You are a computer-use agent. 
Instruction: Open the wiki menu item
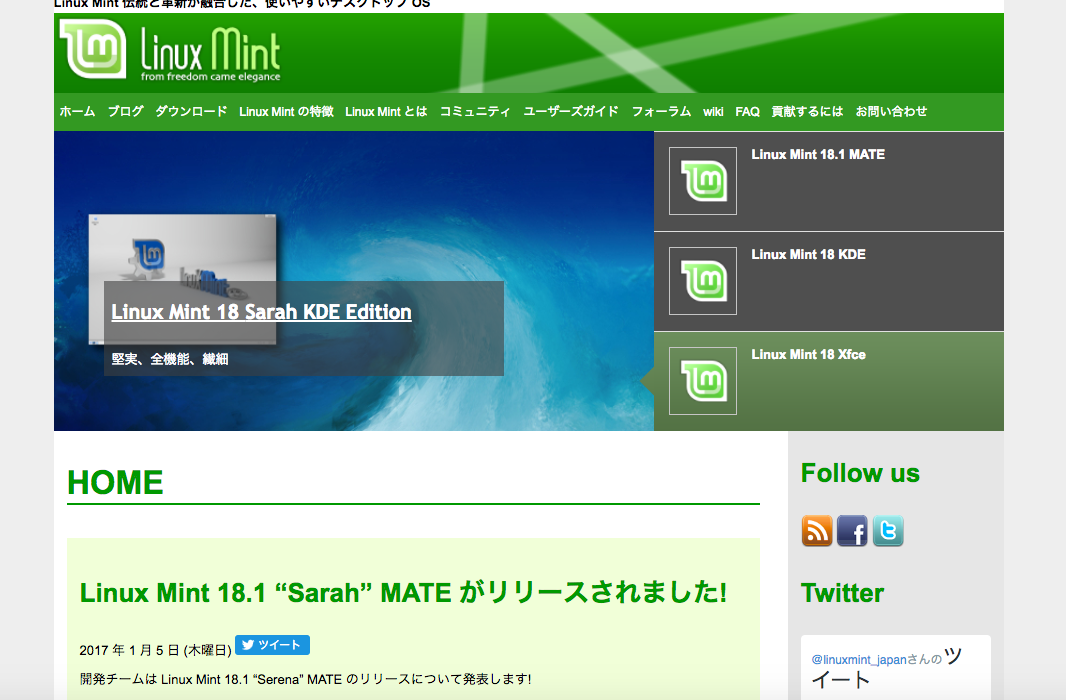pos(713,111)
